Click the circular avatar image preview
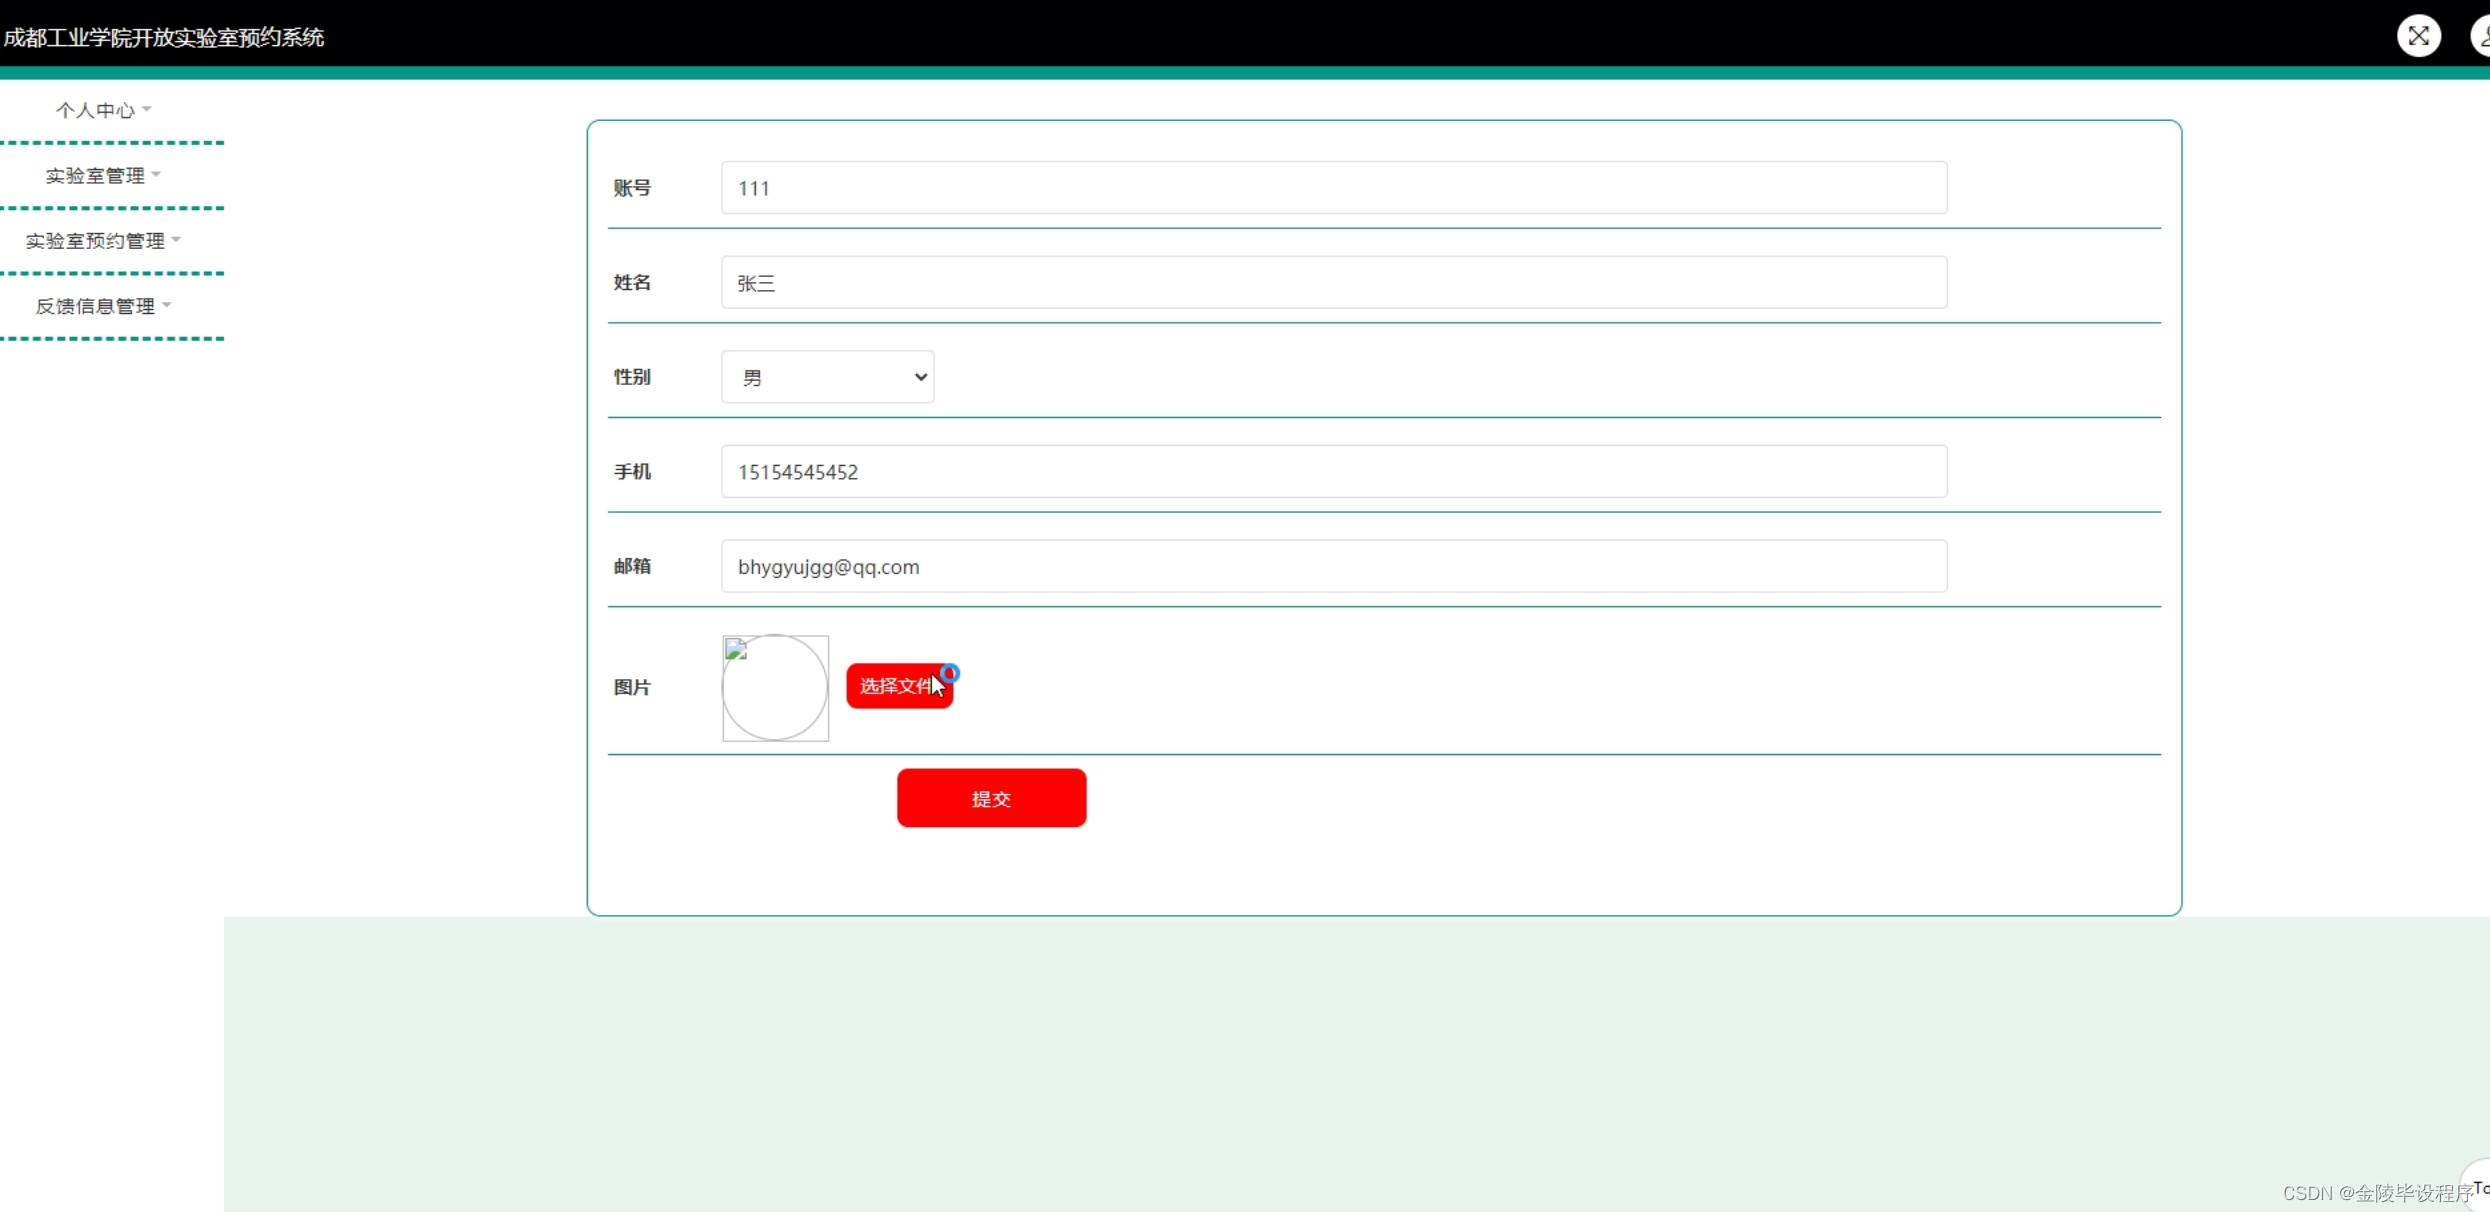2490x1212 pixels. pos(774,688)
